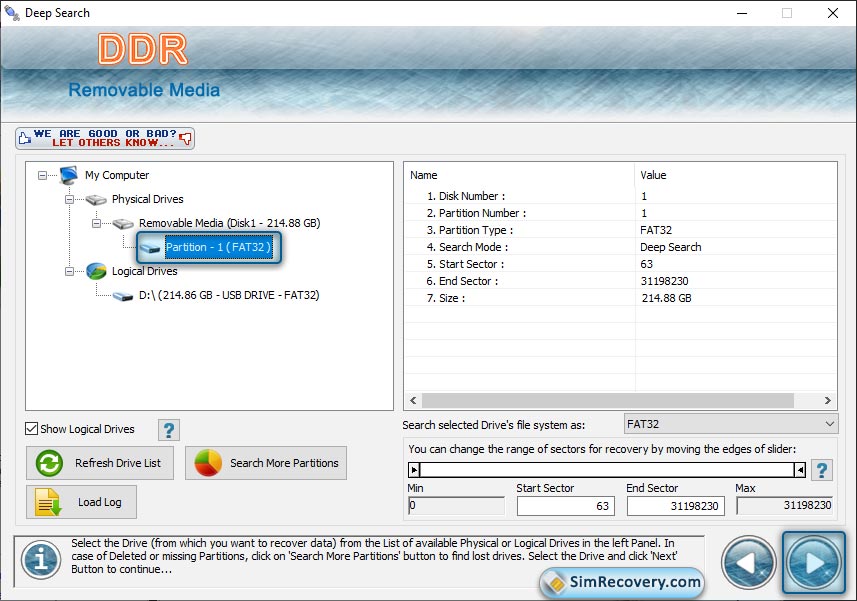The width and height of the screenshot is (857, 601).
Task: Go back with the left arrow button
Action: [x=748, y=562]
